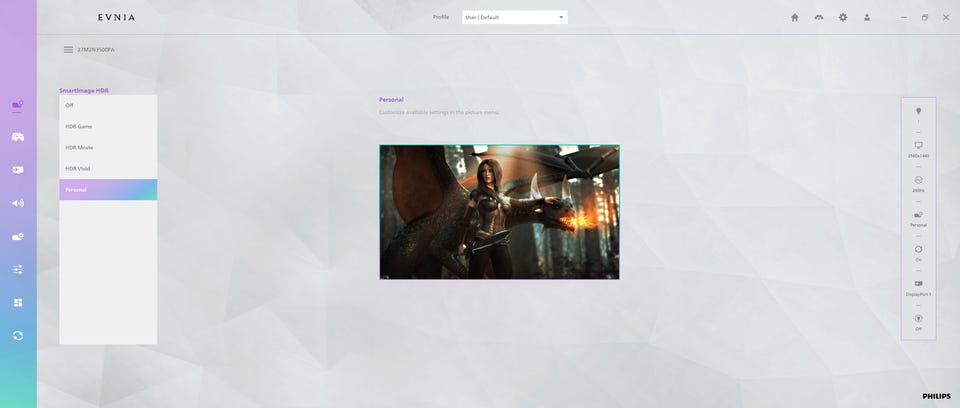Click the SmartImage HDR heading
Viewport: 960px width, 408px height.
click(x=84, y=91)
